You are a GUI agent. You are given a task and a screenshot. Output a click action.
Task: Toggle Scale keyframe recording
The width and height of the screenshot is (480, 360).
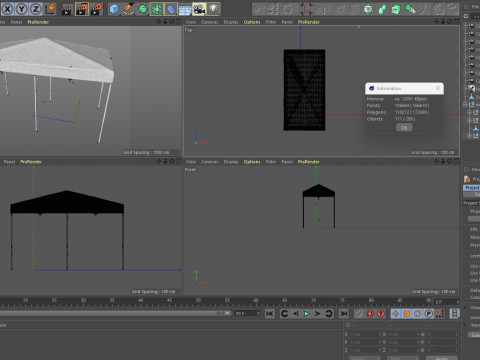click(407, 314)
